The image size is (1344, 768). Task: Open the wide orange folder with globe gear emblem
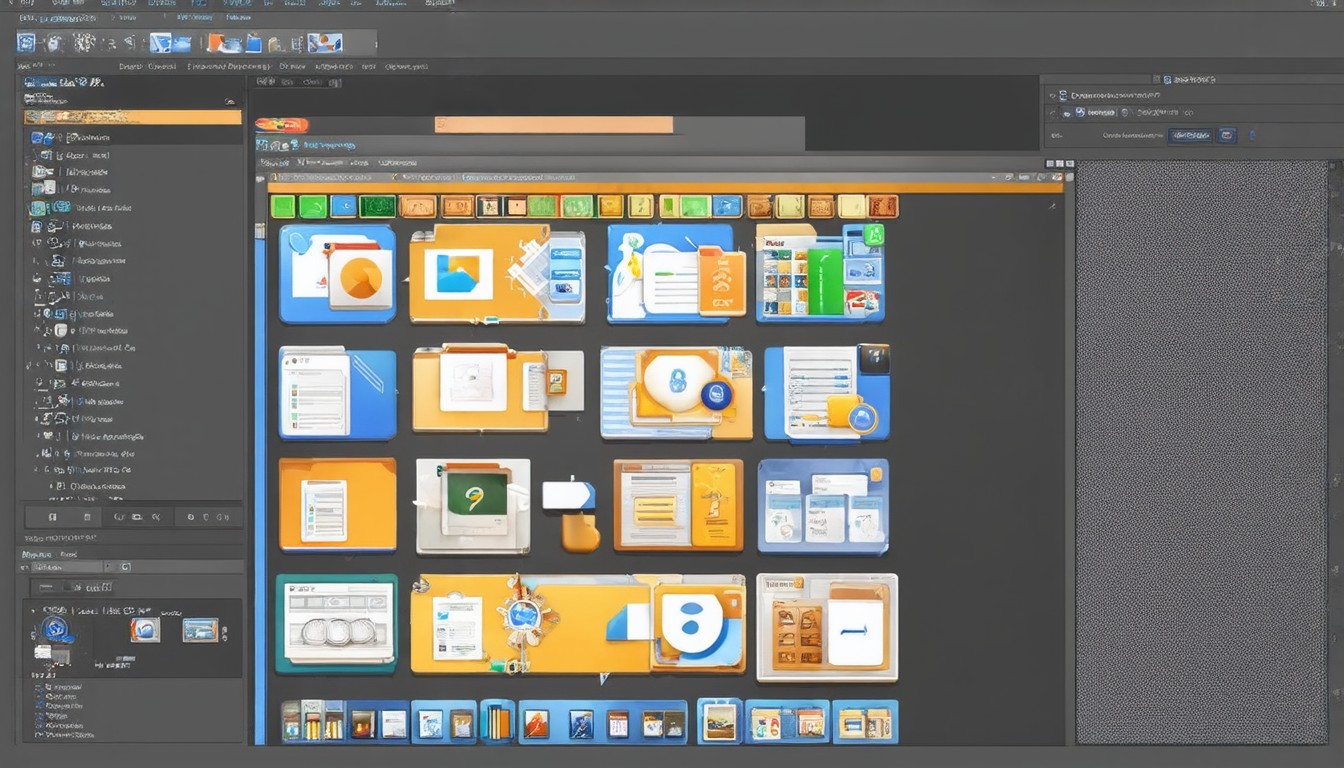click(530, 623)
